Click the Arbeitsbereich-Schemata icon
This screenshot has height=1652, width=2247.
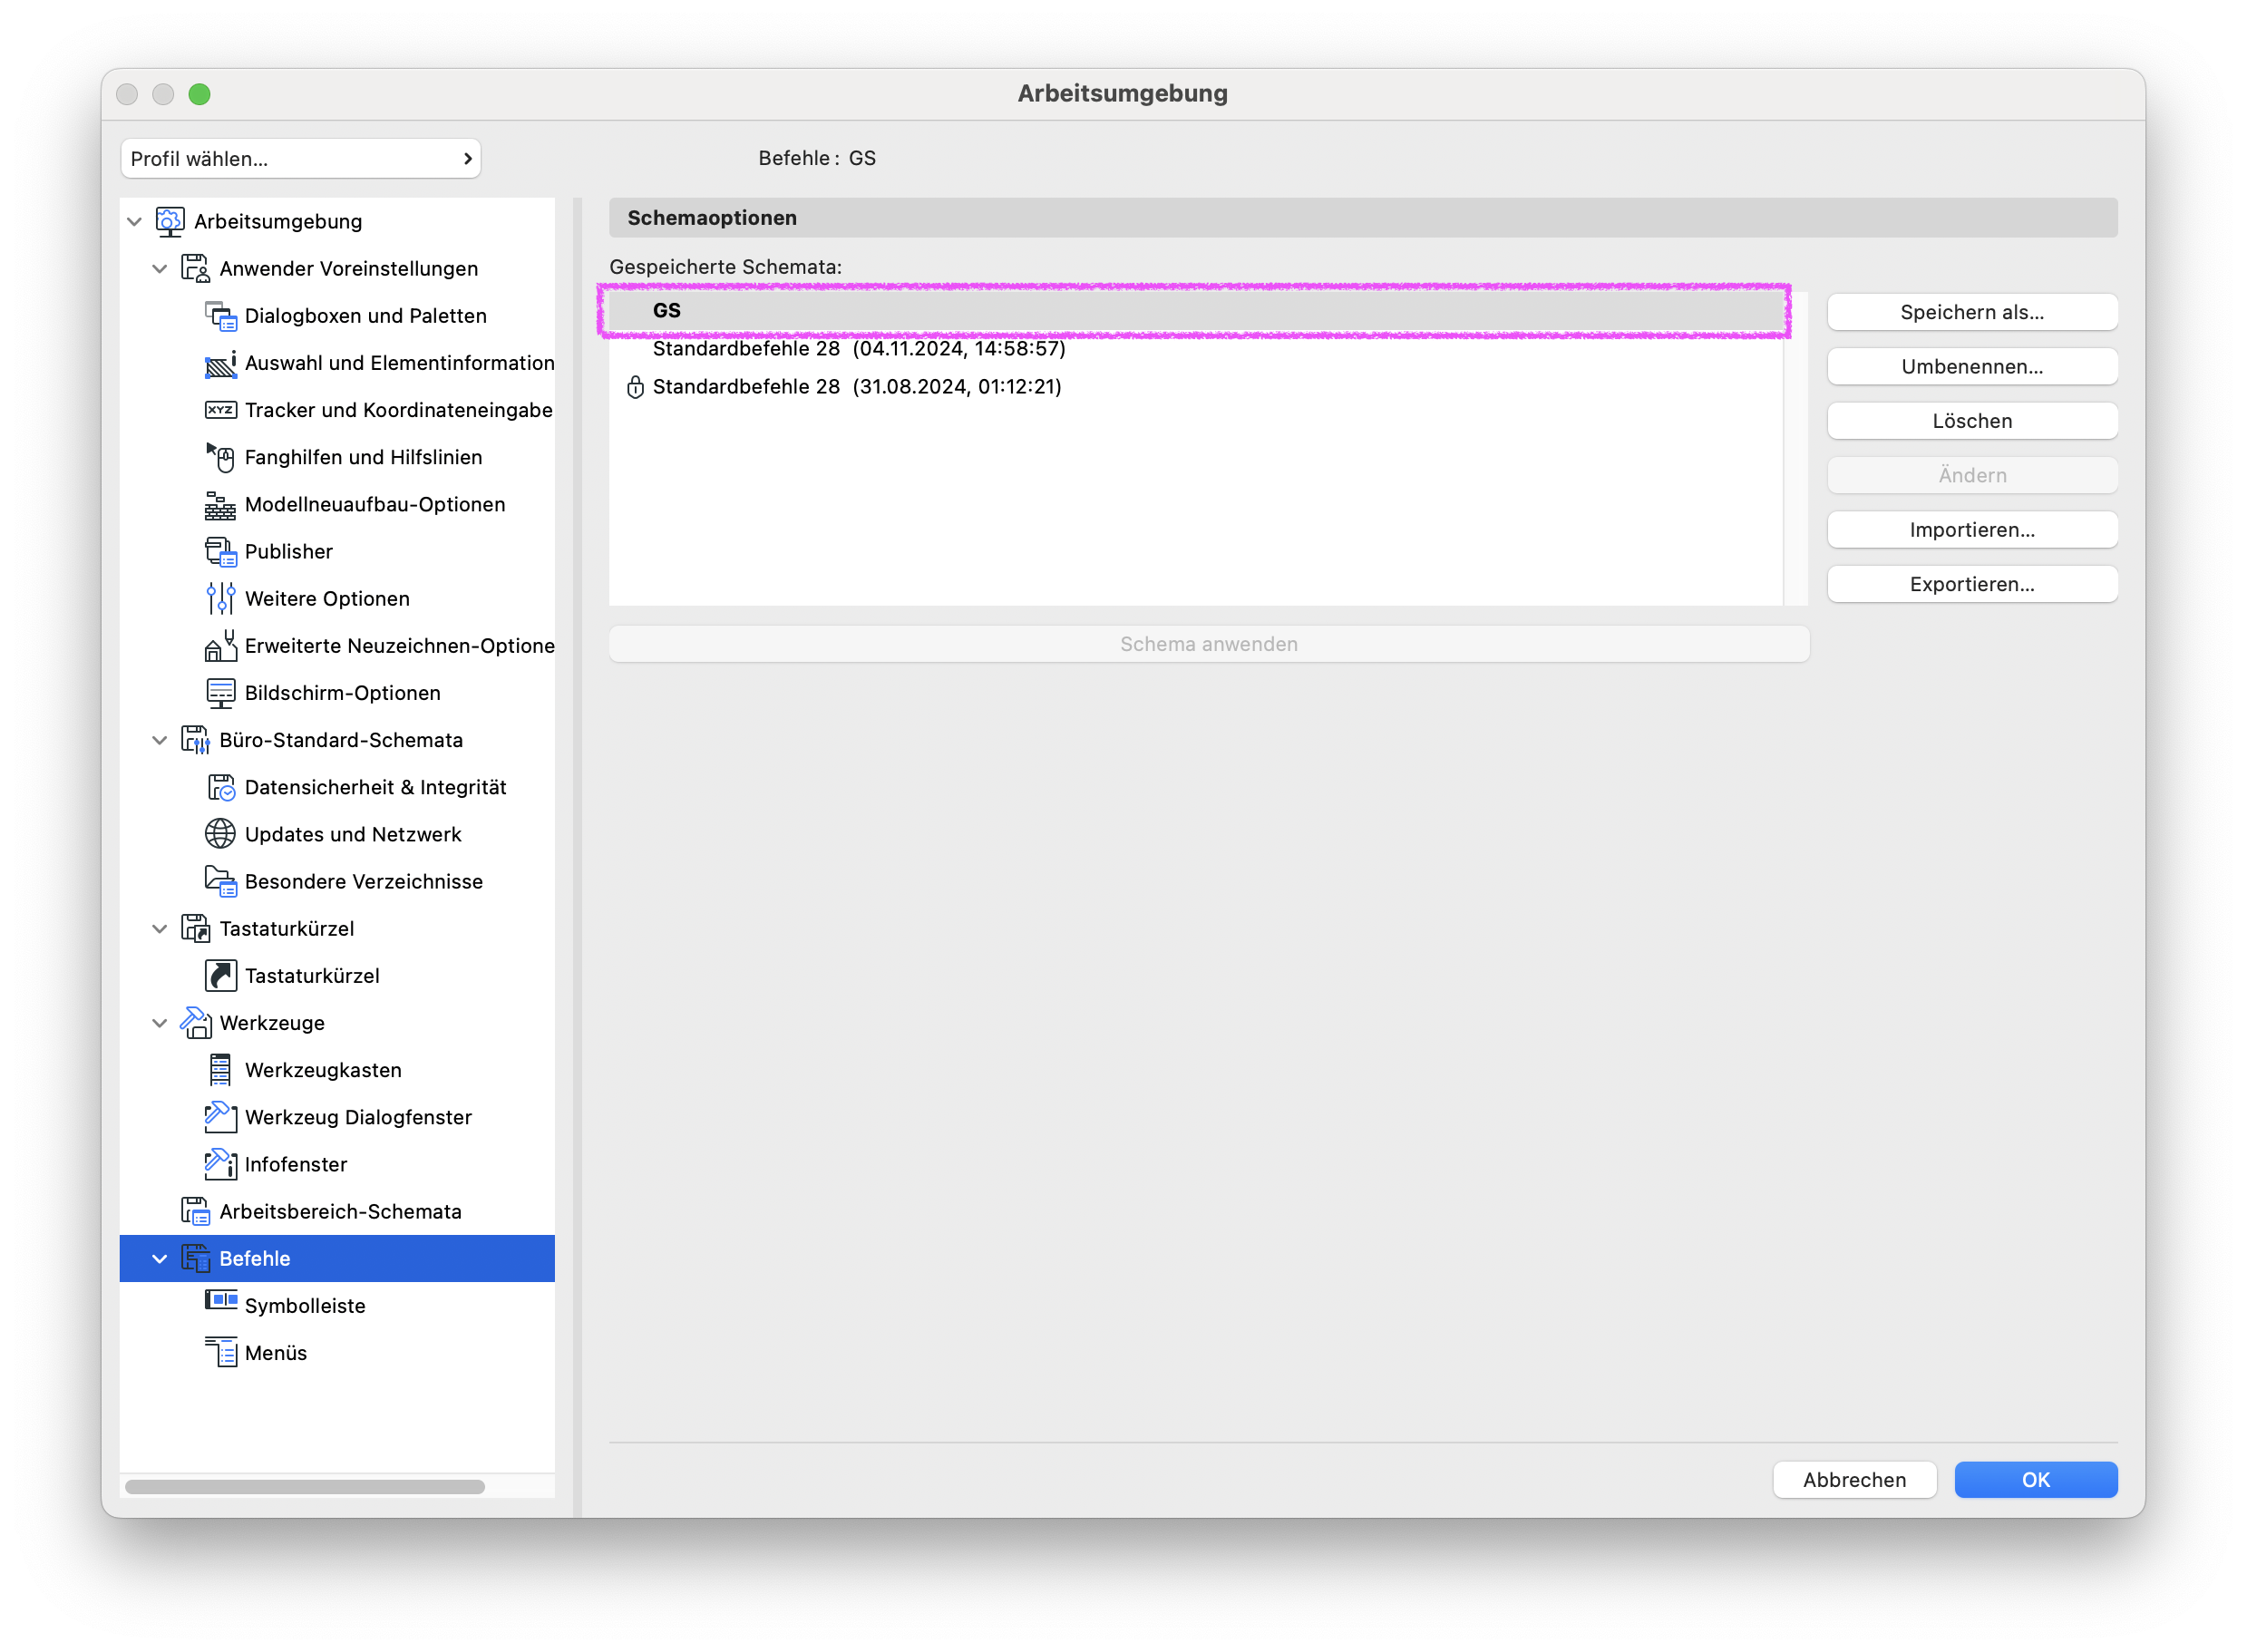tap(195, 1211)
